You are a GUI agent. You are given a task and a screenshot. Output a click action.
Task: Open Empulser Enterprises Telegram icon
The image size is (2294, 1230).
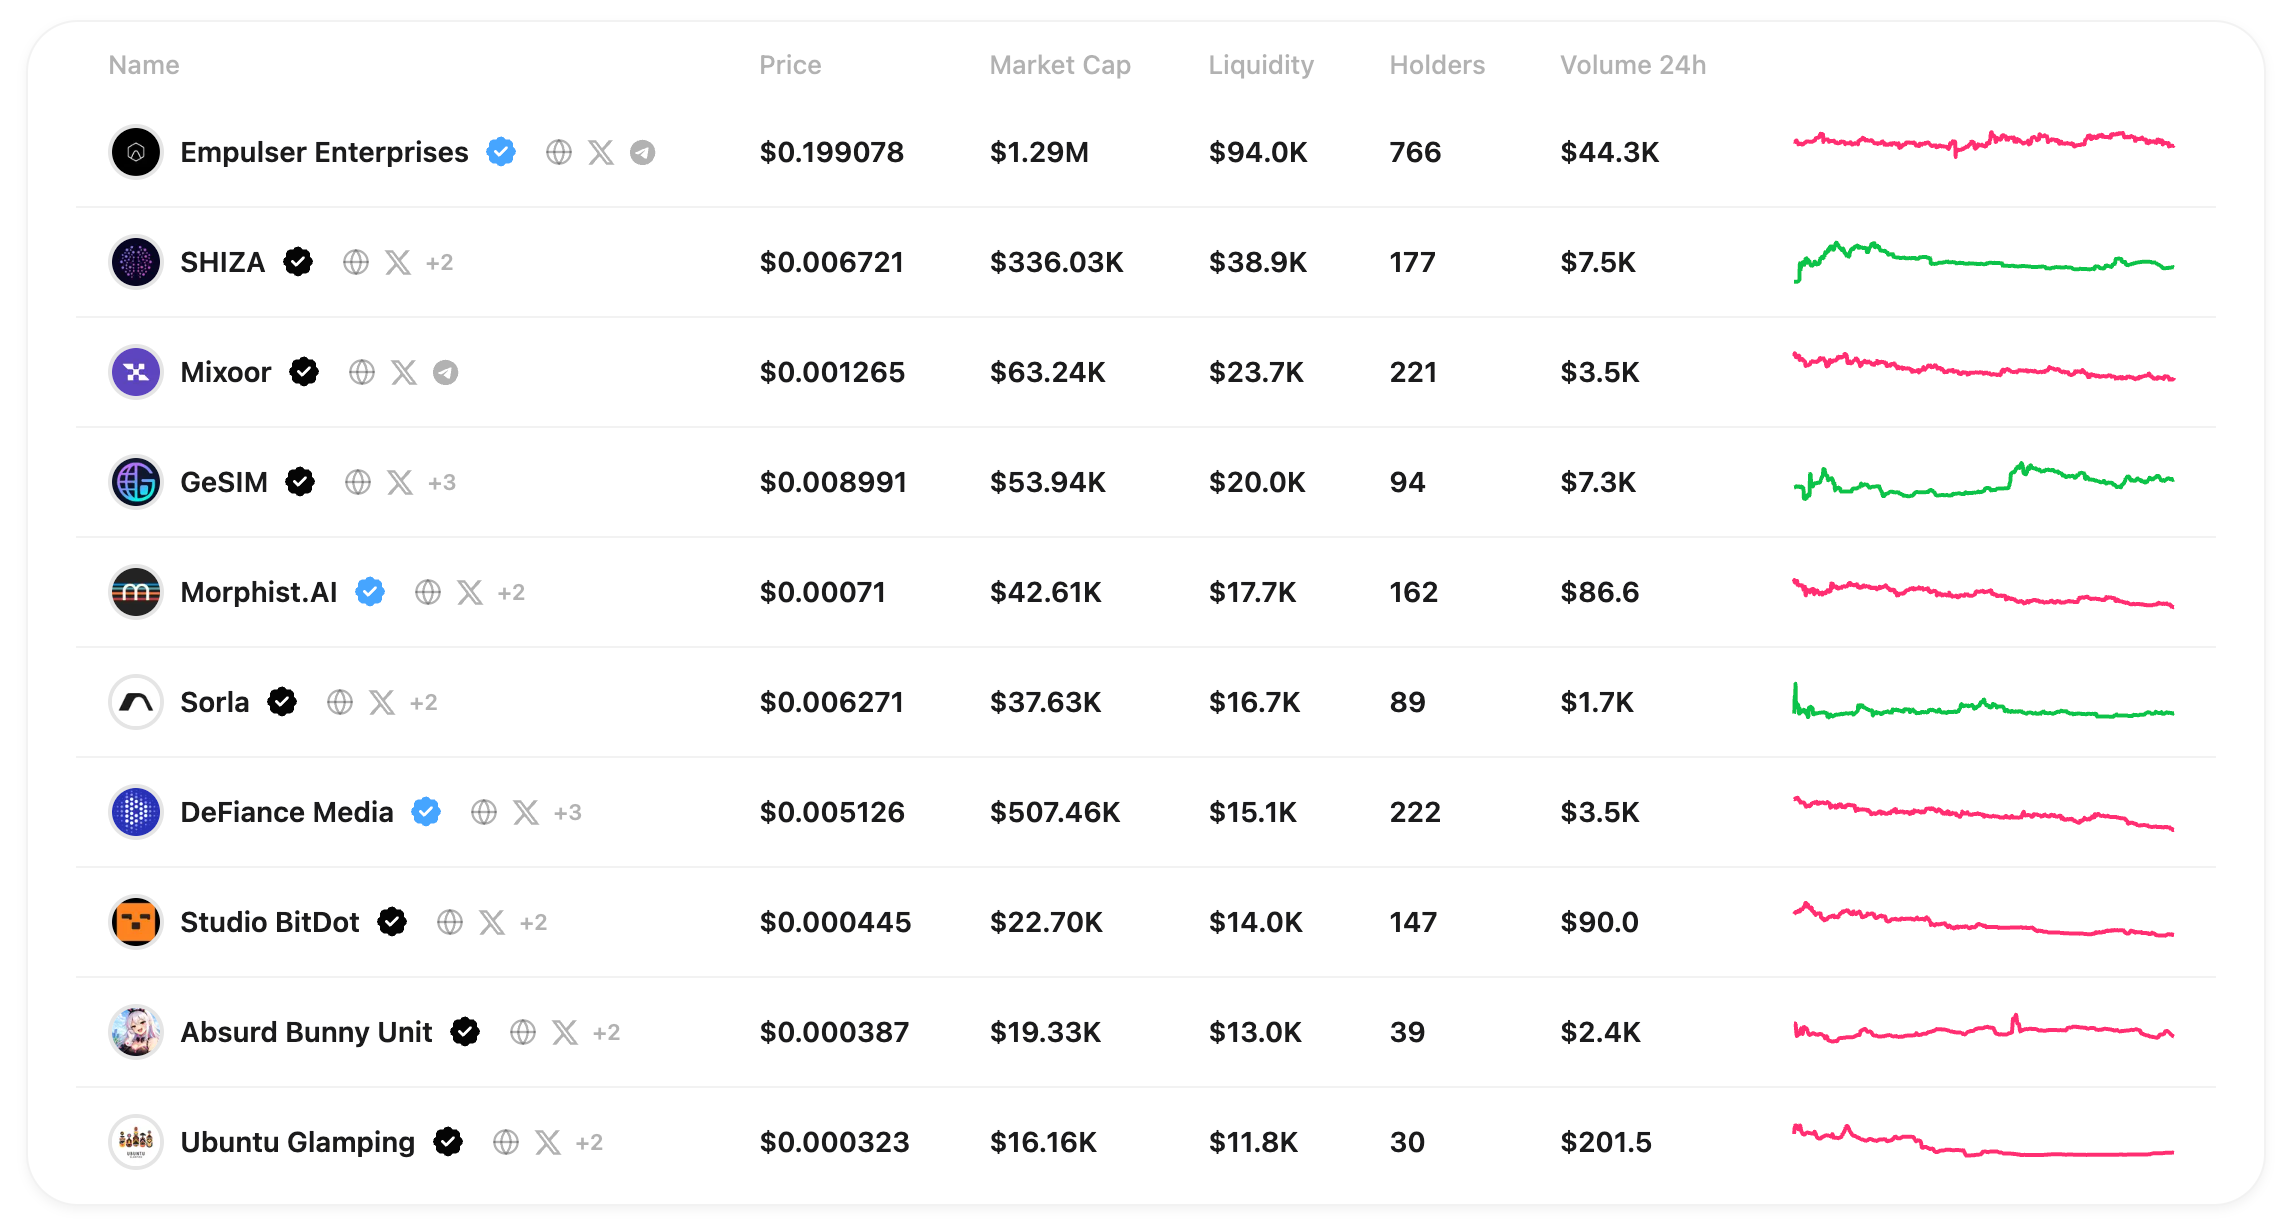[642, 152]
